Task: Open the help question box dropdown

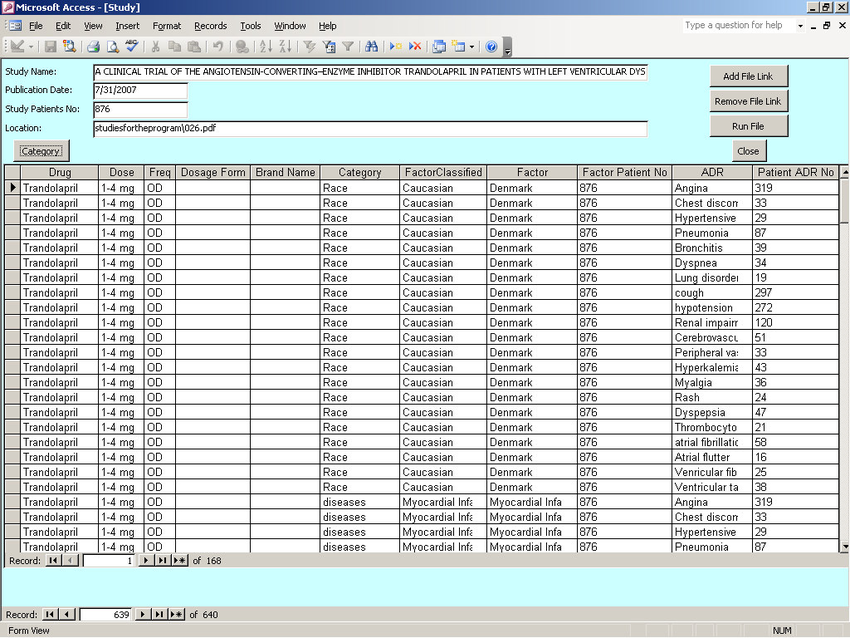Action: [x=800, y=25]
